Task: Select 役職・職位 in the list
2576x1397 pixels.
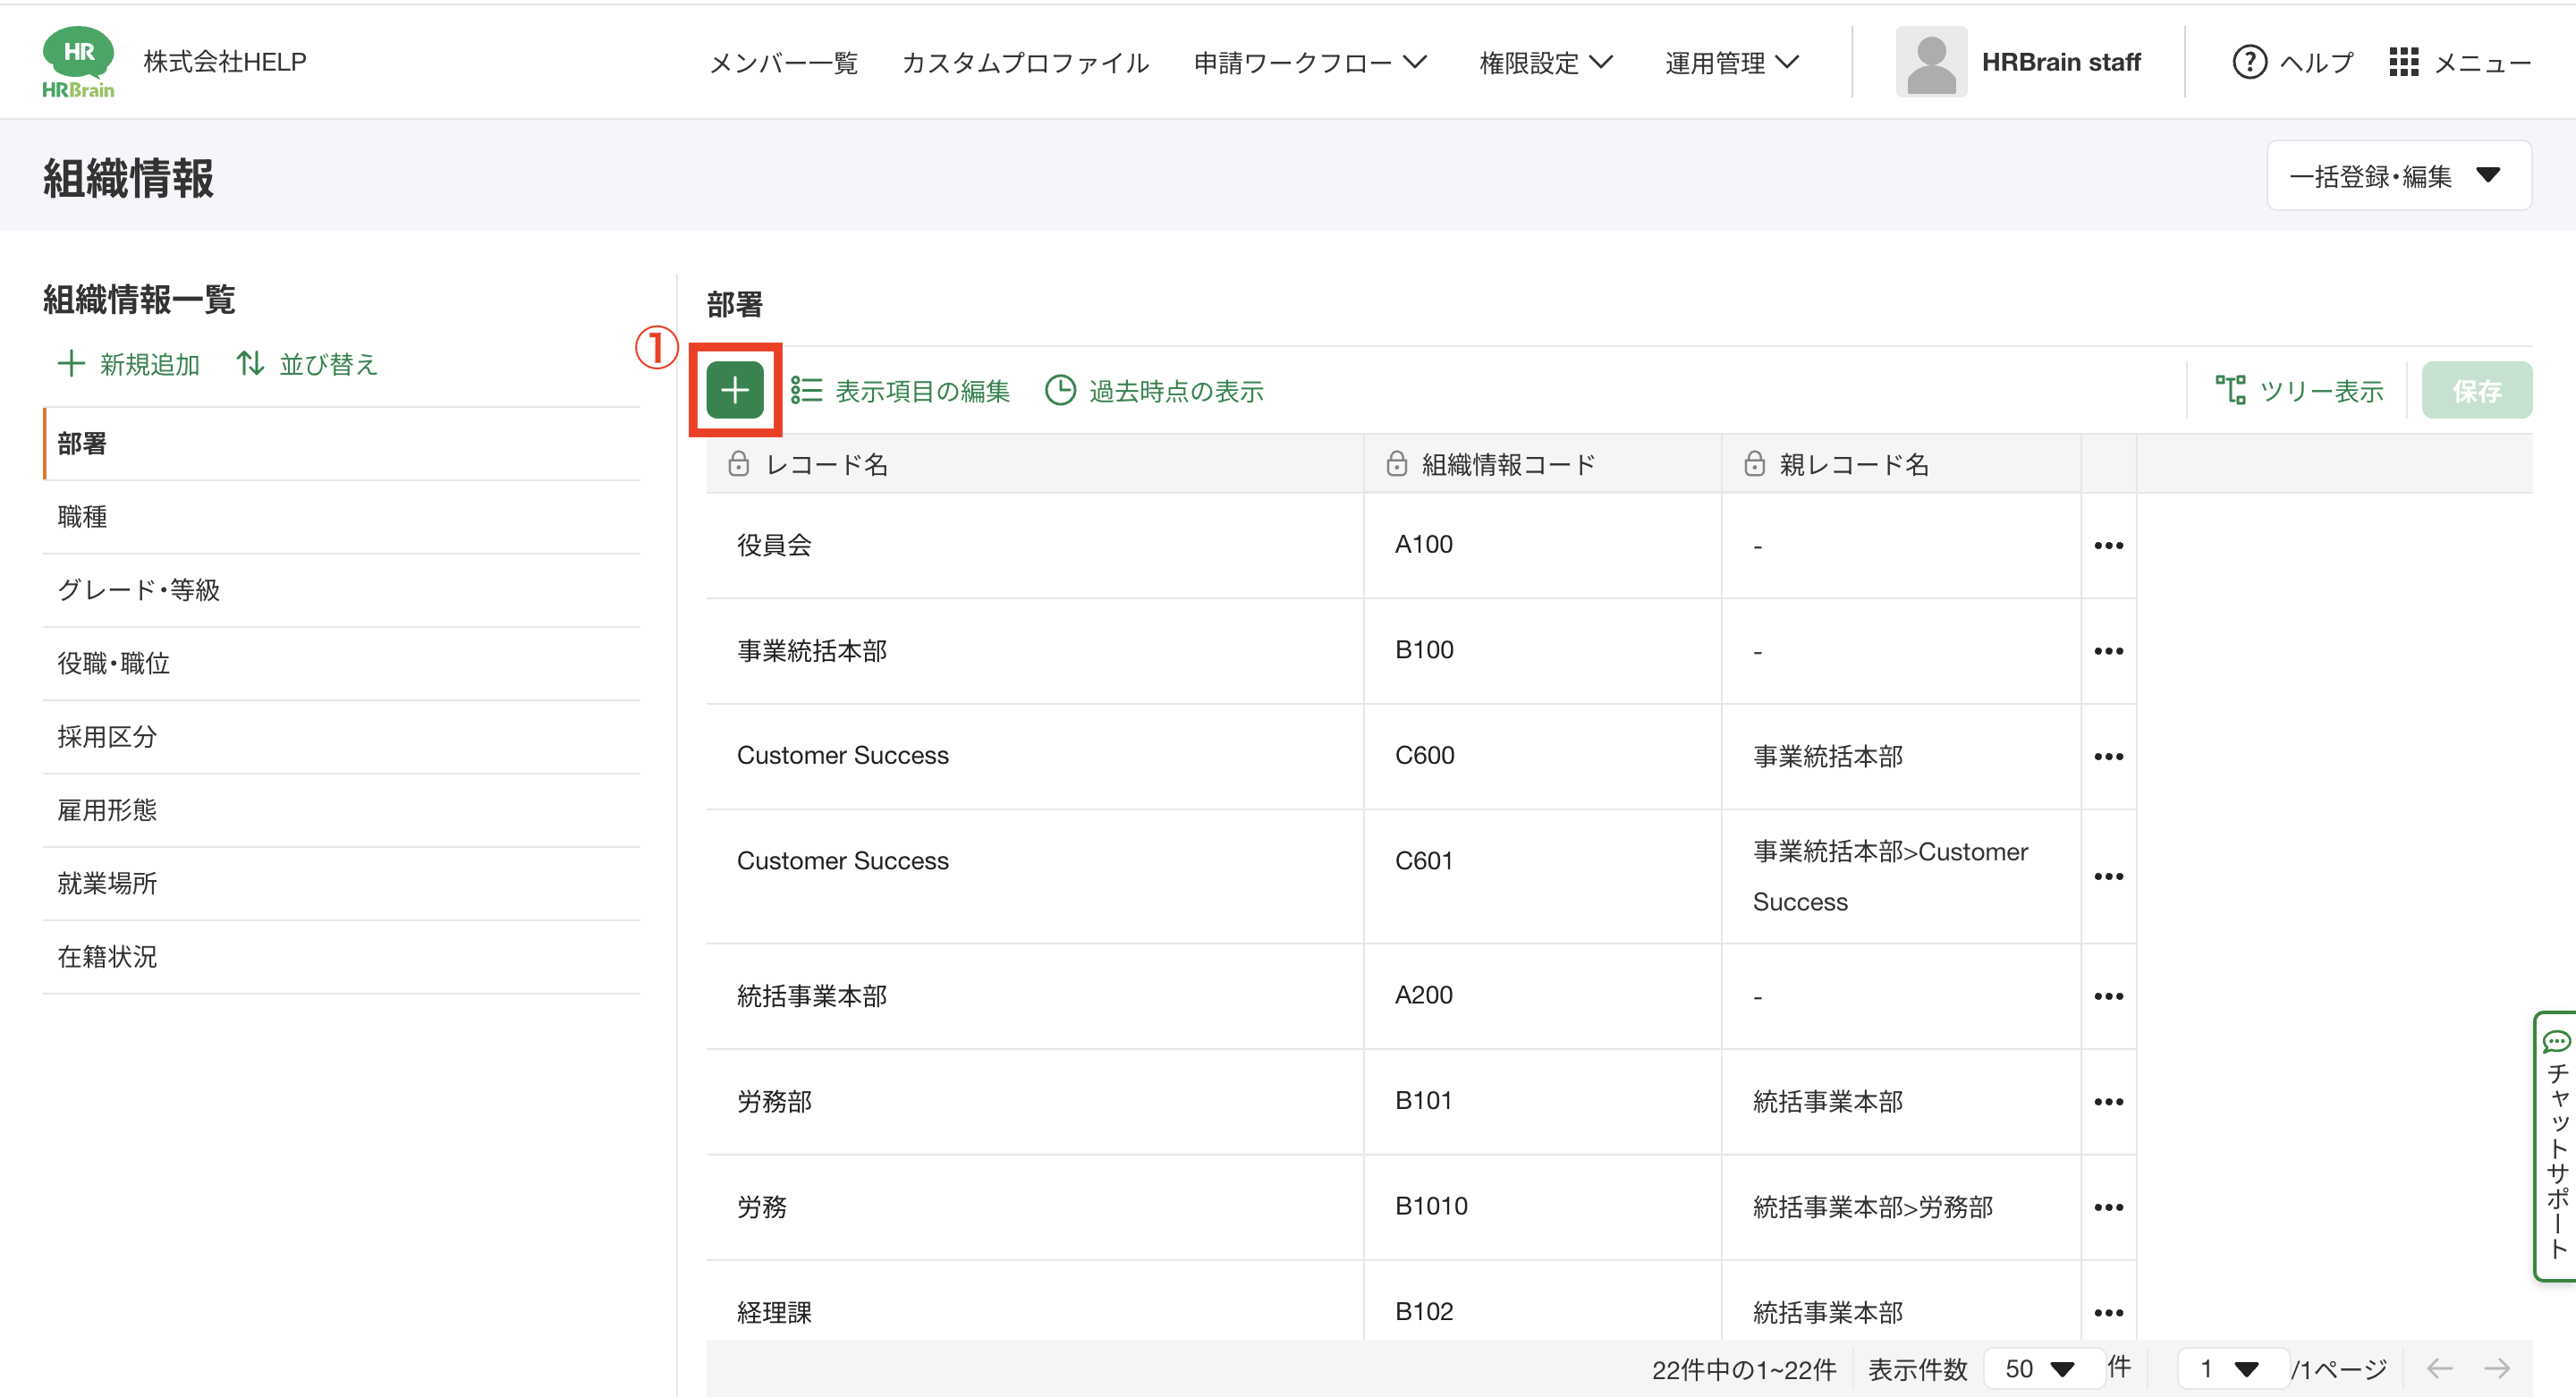Action: [341, 663]
